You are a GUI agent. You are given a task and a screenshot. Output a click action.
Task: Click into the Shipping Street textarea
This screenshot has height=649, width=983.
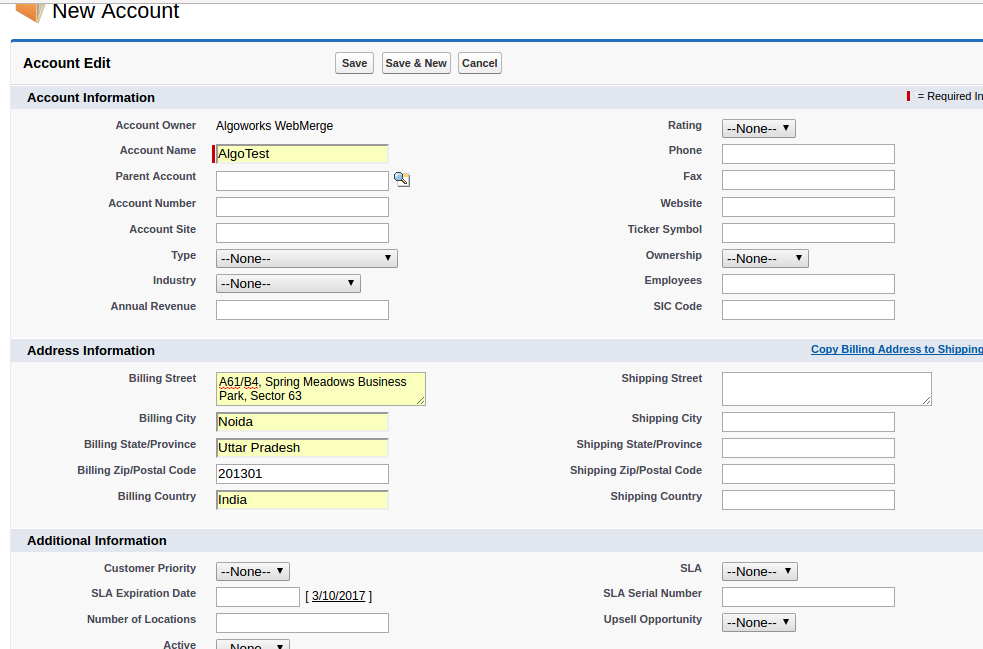tap(826, 389)
